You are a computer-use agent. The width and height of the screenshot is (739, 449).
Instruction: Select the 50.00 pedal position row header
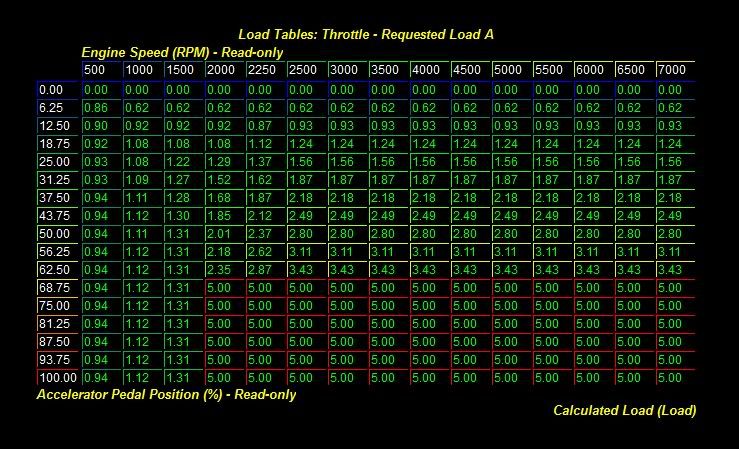pyautogui.click(x=58, y=233)
